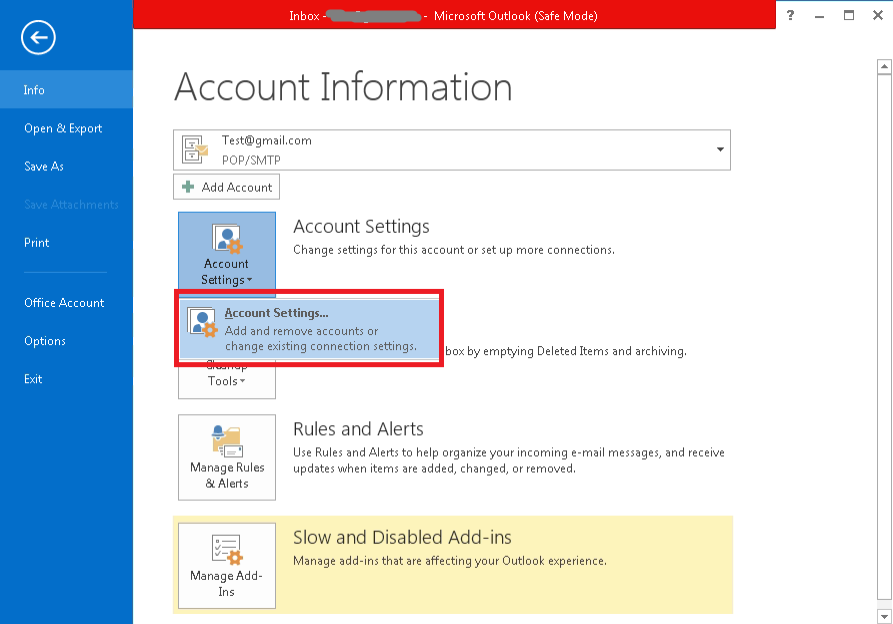
Task: Click the Manage Rules & Alerts bell-folder icon
Action: (x=227, y=441)
